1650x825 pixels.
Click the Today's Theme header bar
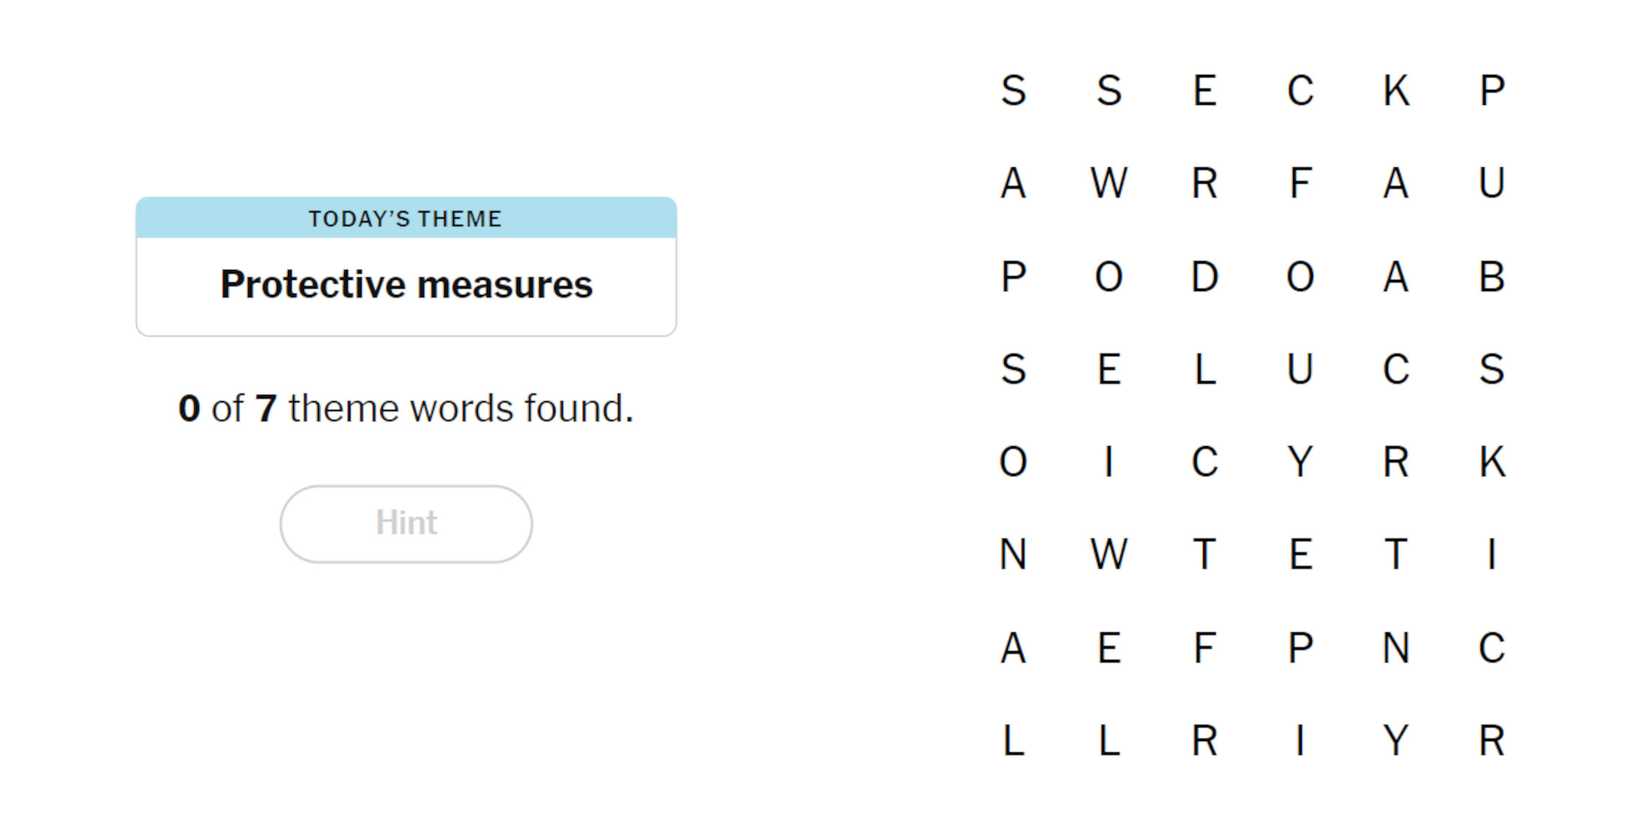click(406, 218)
